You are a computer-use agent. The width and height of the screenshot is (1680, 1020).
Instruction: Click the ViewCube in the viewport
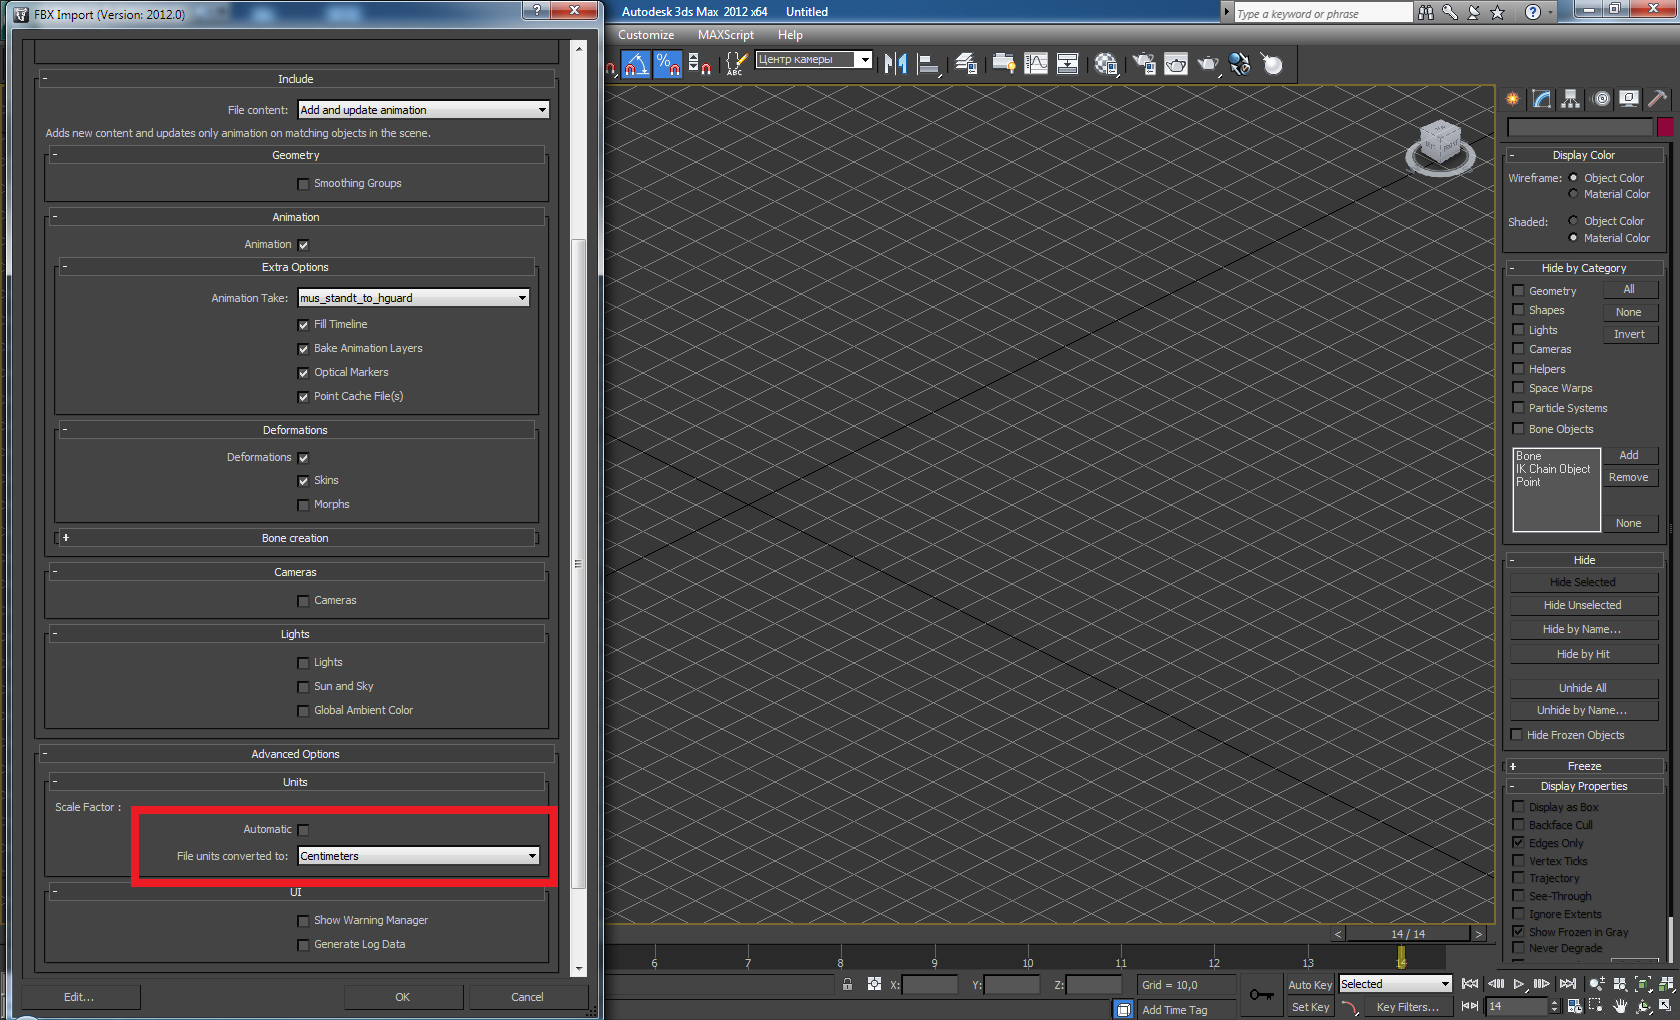click(1440, 146)
